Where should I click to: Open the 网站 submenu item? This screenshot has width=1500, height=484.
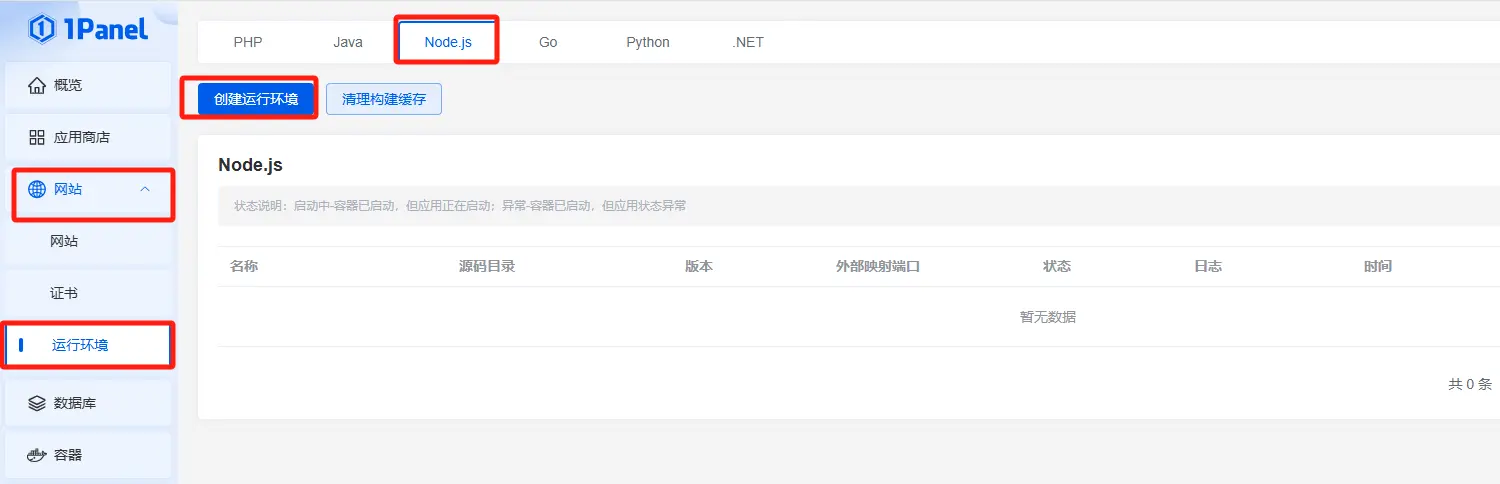pyautogui.click(x=88, y=241)
